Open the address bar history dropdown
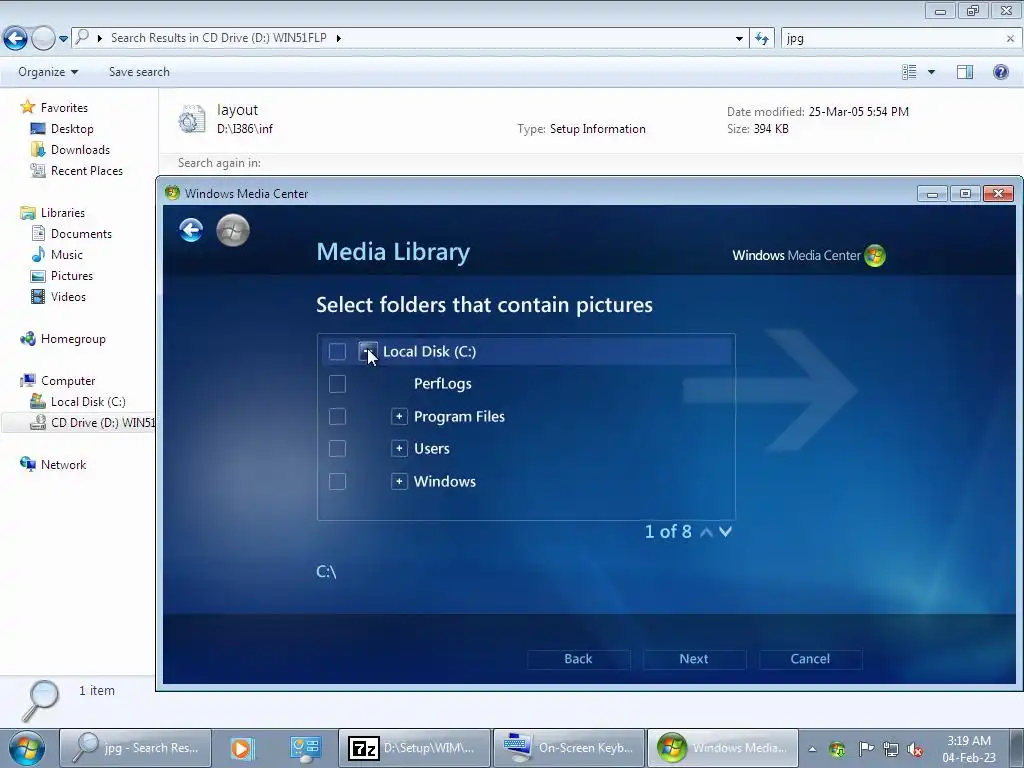Viewport: 1024px width, 768px height. point(739,39)
